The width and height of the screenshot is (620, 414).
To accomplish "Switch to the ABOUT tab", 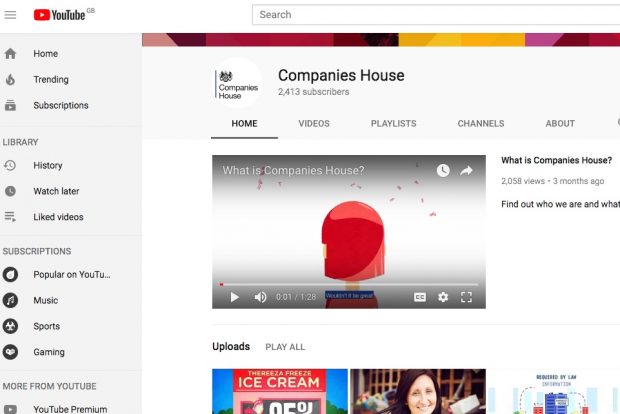I will (560, 124).
